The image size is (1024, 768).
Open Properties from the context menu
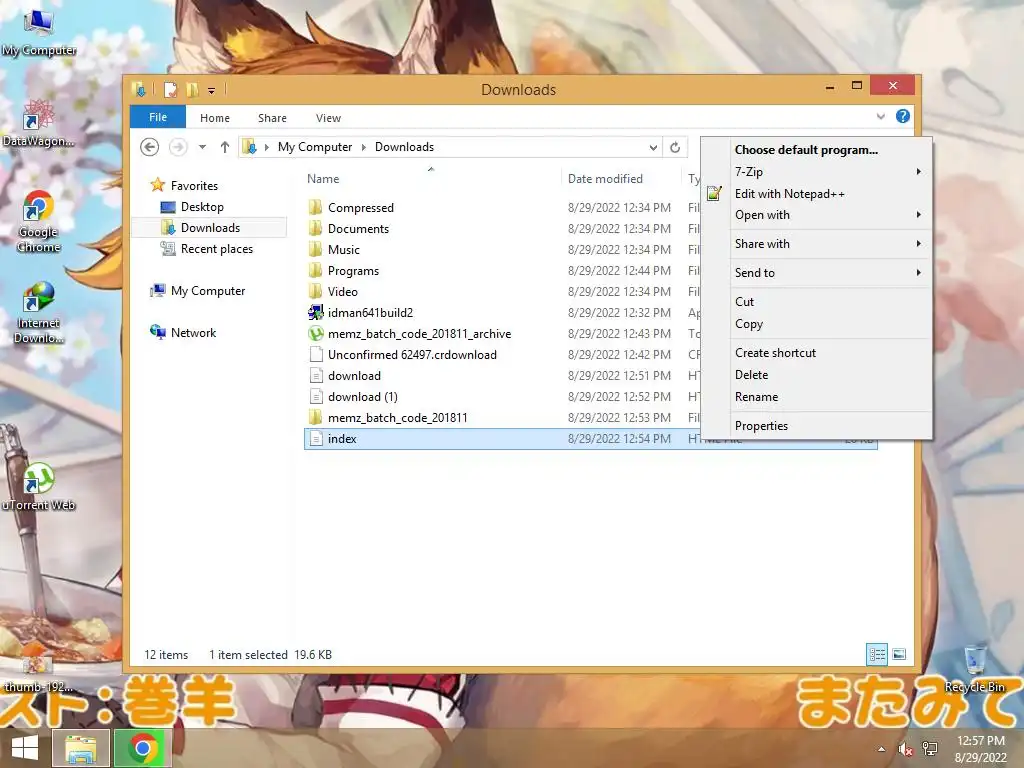pos(761,426)
